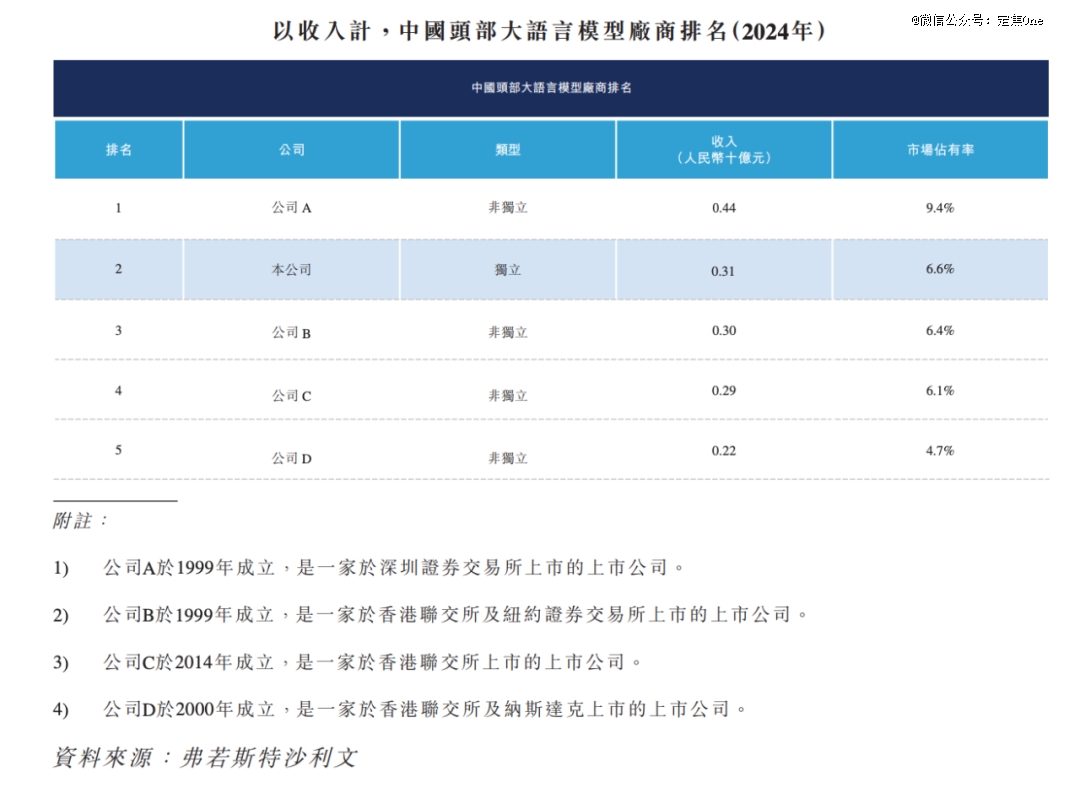Click the 收入 (人民幣十億元) header cell
The width and height of the screenshot is (1080, 793).
pos(724,150)
